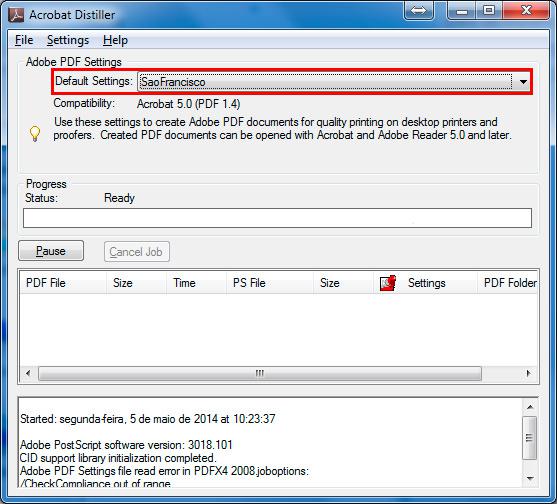Sort by Time column header

196,283
